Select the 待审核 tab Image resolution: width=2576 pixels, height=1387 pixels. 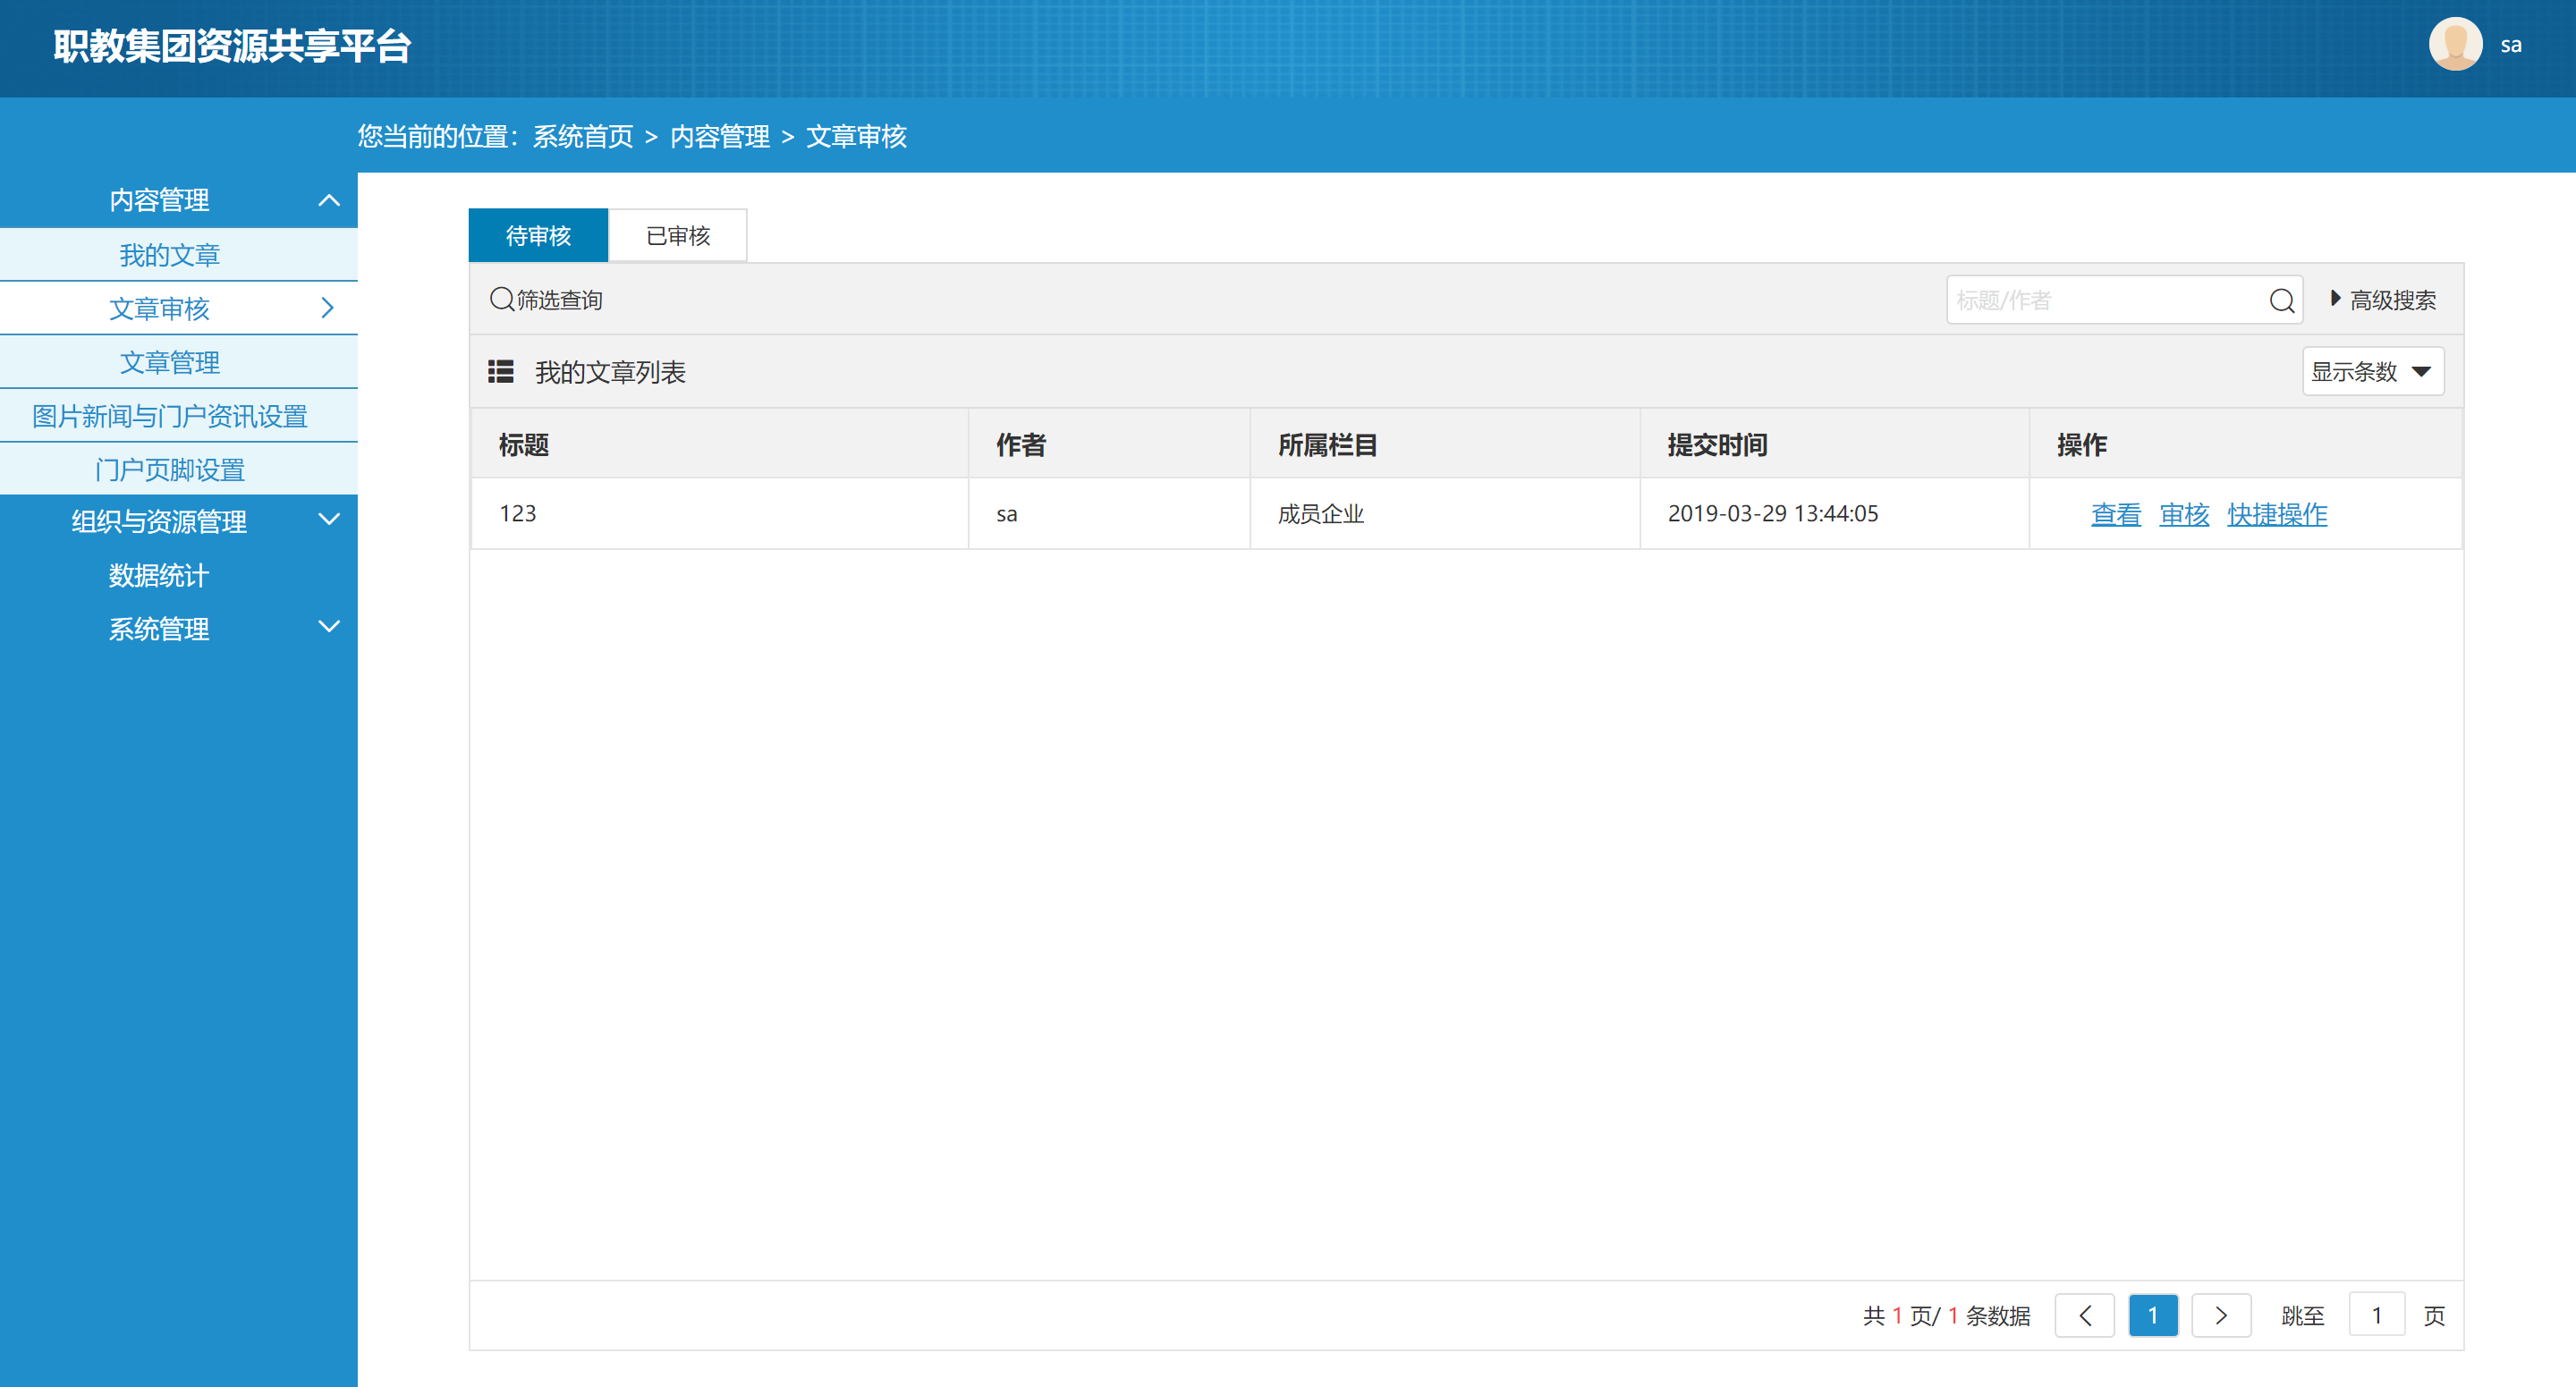(538, 236)
